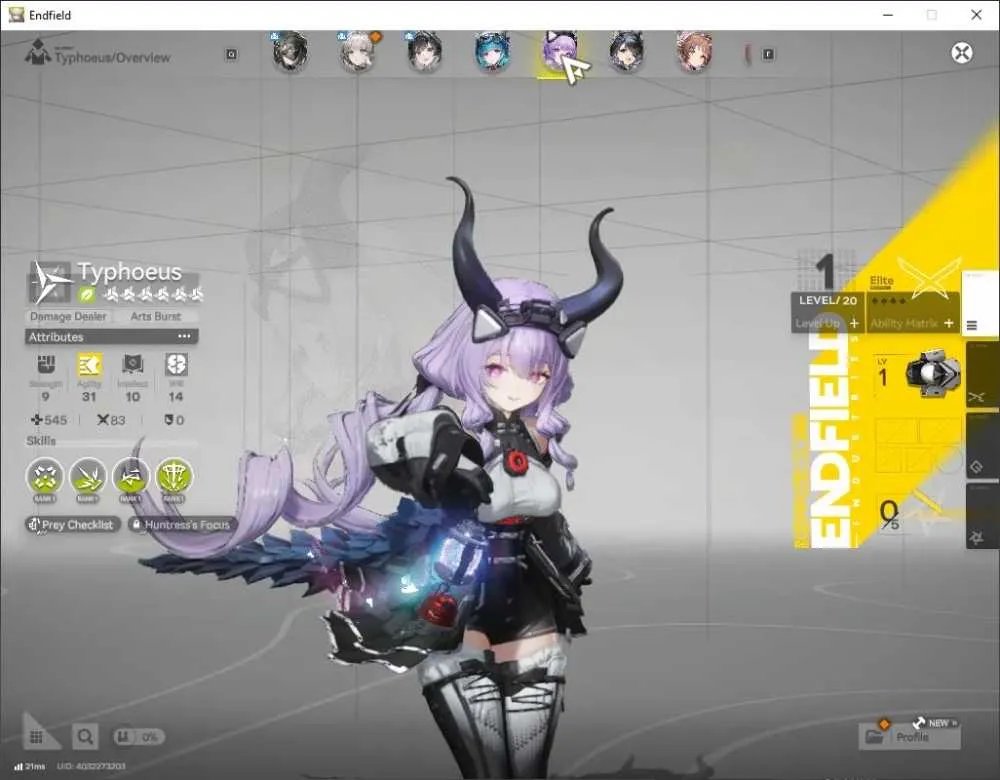
Task: Click the Typhoeus class emblem icon
Action: coord(50,281)
